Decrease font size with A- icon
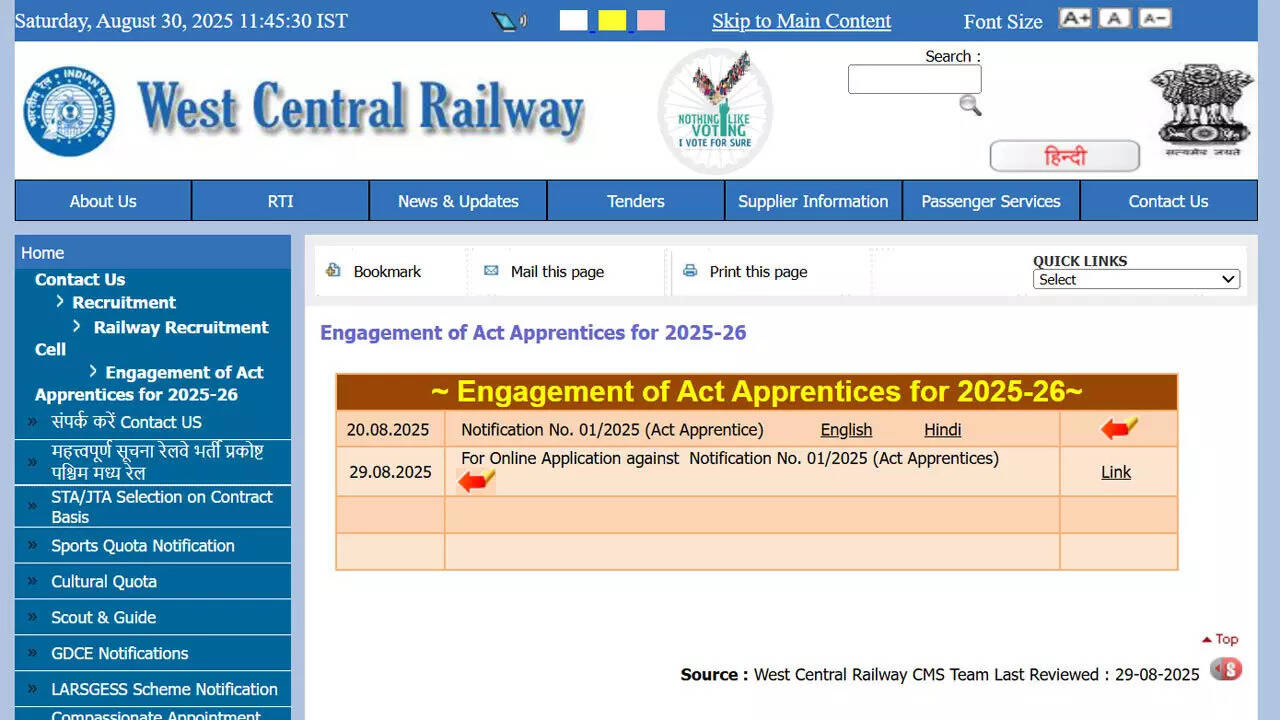The image size is (1280, 720). 1154,18
